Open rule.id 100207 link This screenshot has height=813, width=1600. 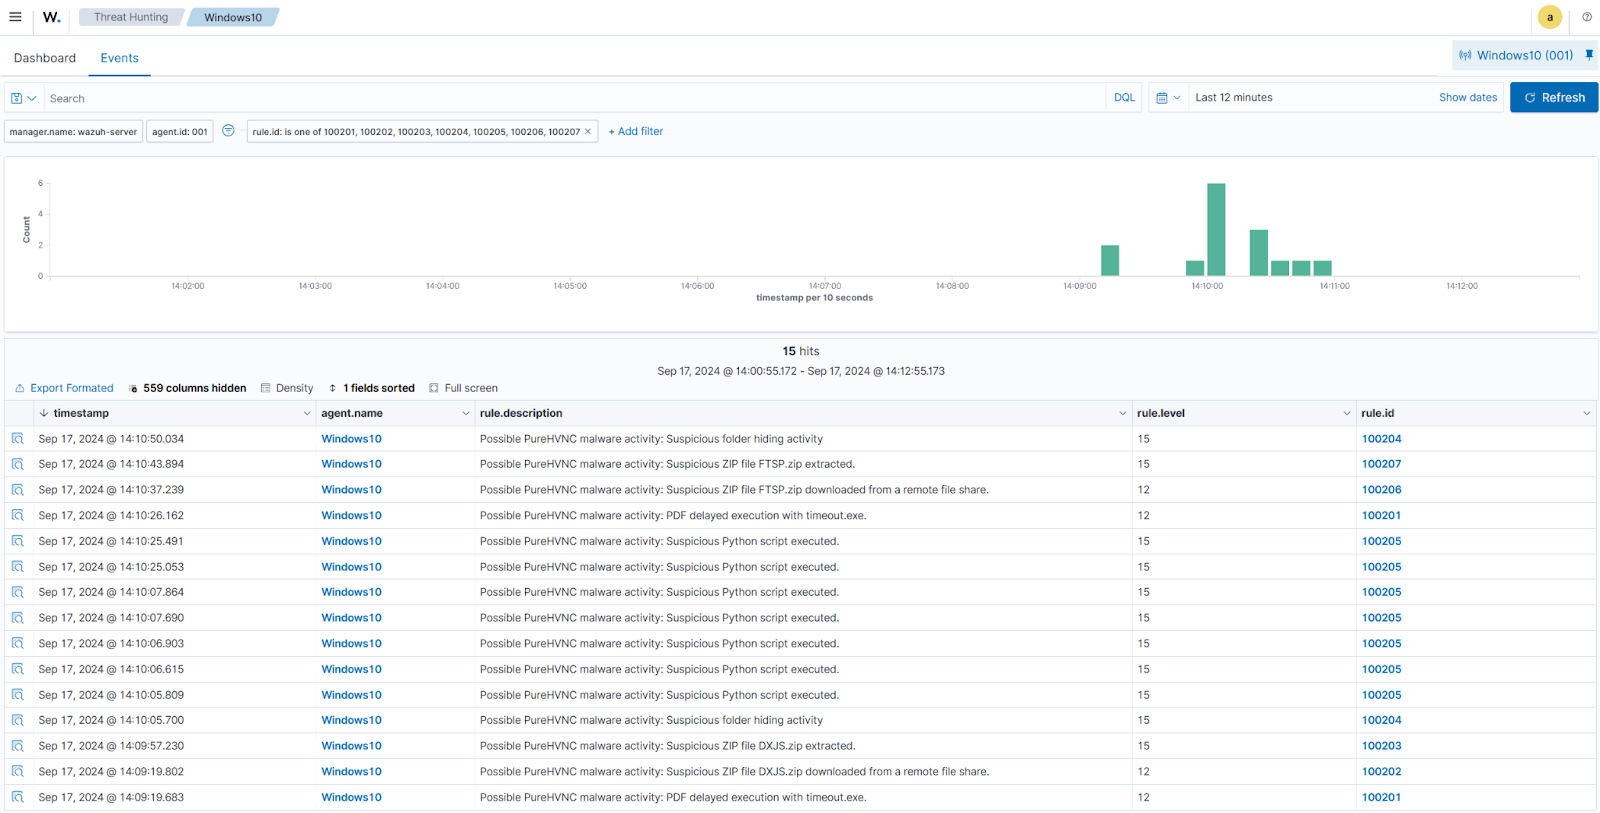point(1381,464)
